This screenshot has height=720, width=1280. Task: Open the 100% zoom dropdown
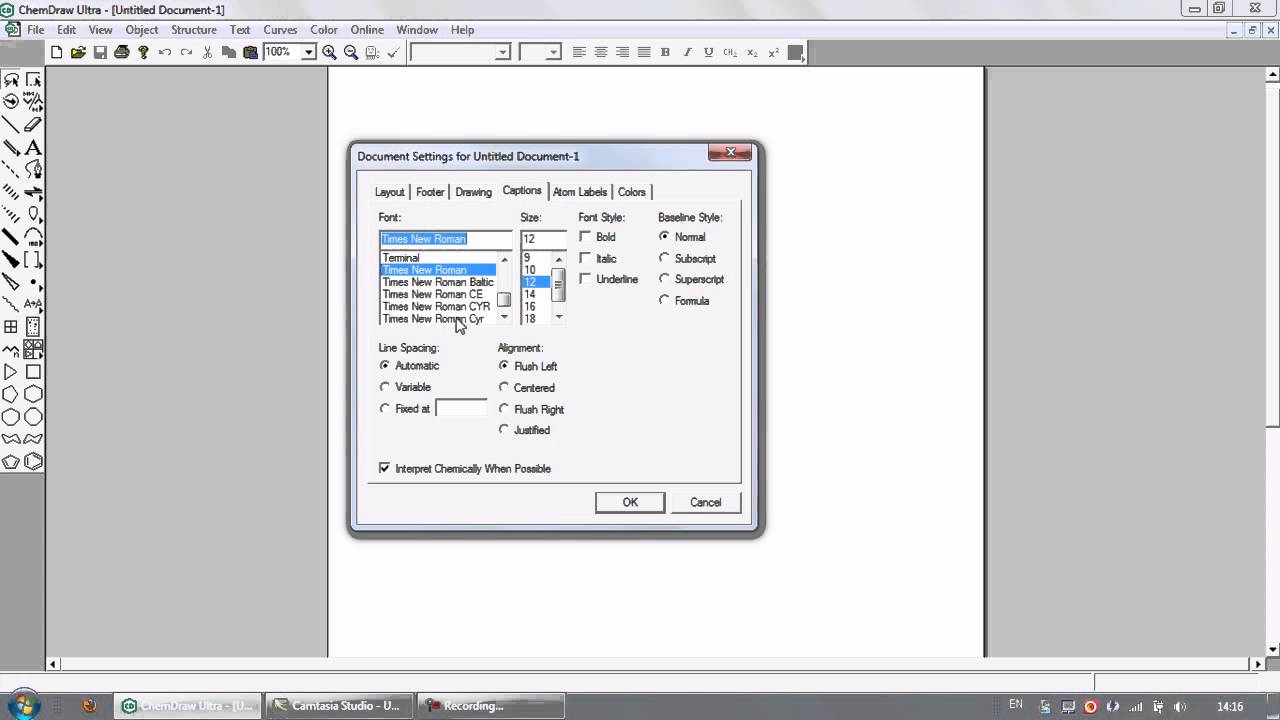308,52
